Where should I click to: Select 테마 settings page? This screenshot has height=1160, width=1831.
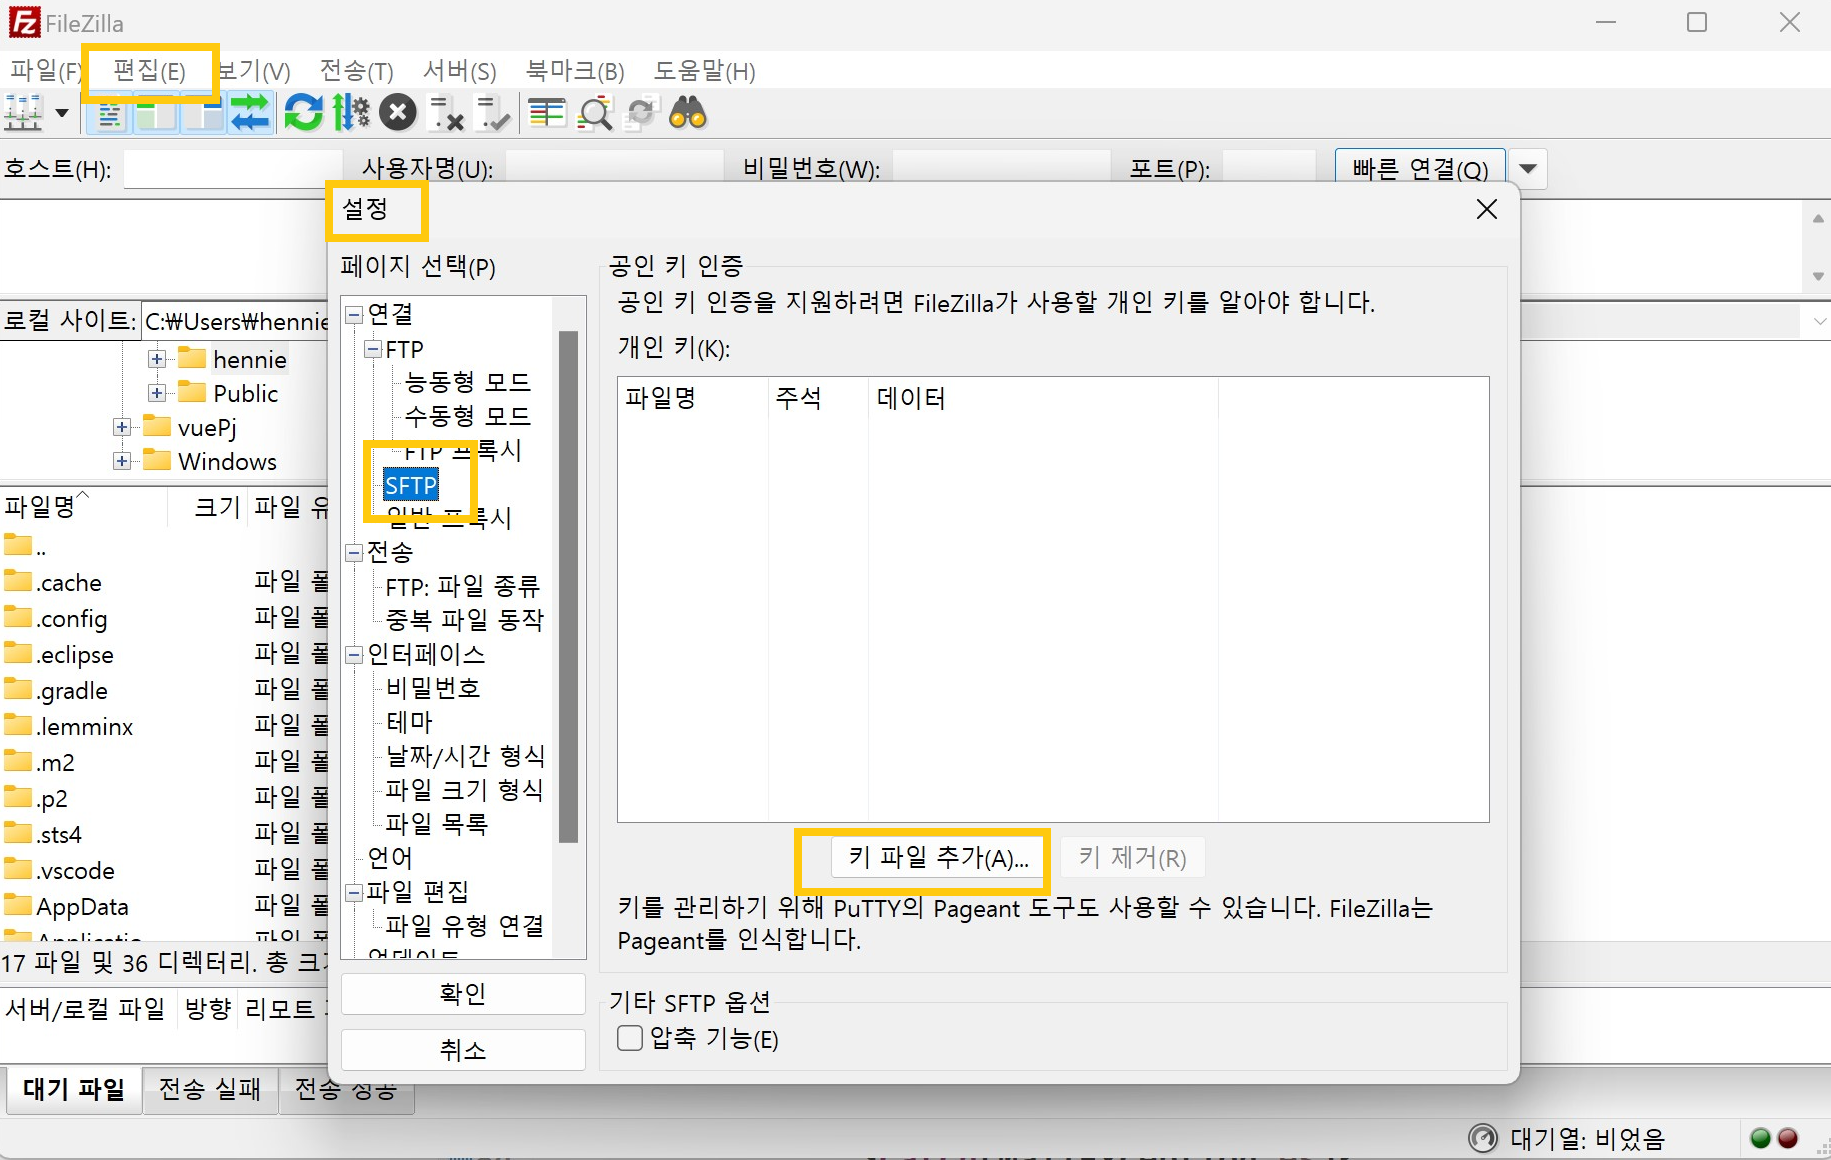coord(409,722)
